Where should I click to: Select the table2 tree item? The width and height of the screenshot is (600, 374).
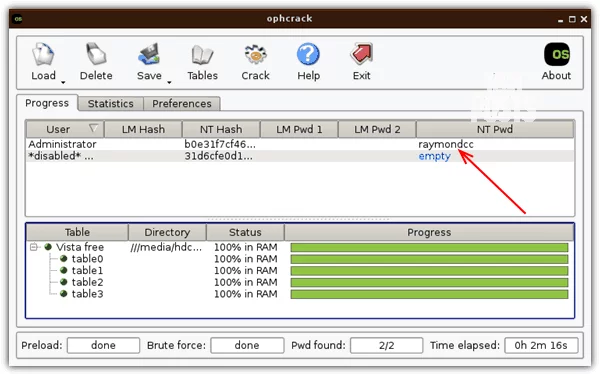87,282
